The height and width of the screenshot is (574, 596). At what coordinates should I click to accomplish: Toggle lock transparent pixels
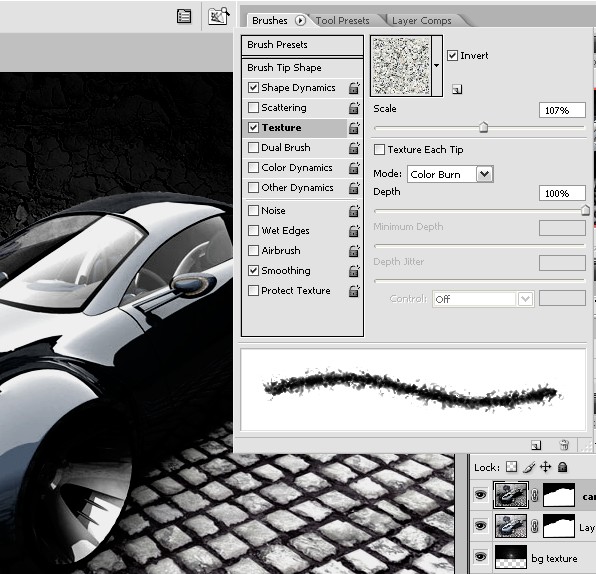click(x=512, y=466)
